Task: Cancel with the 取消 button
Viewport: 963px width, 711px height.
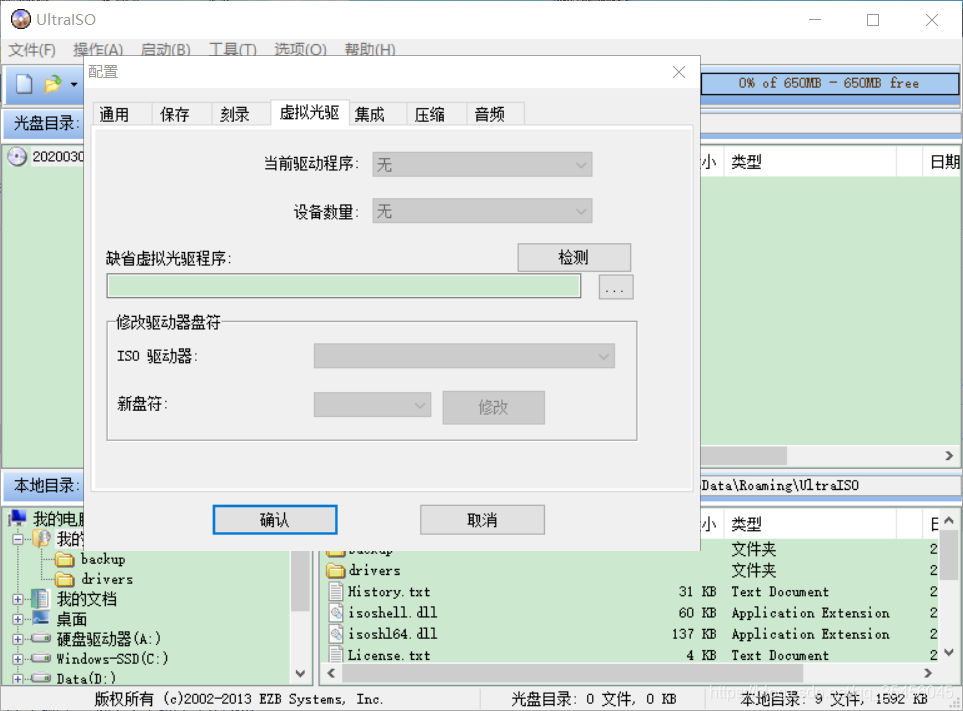Action: [x=482, y=520]
